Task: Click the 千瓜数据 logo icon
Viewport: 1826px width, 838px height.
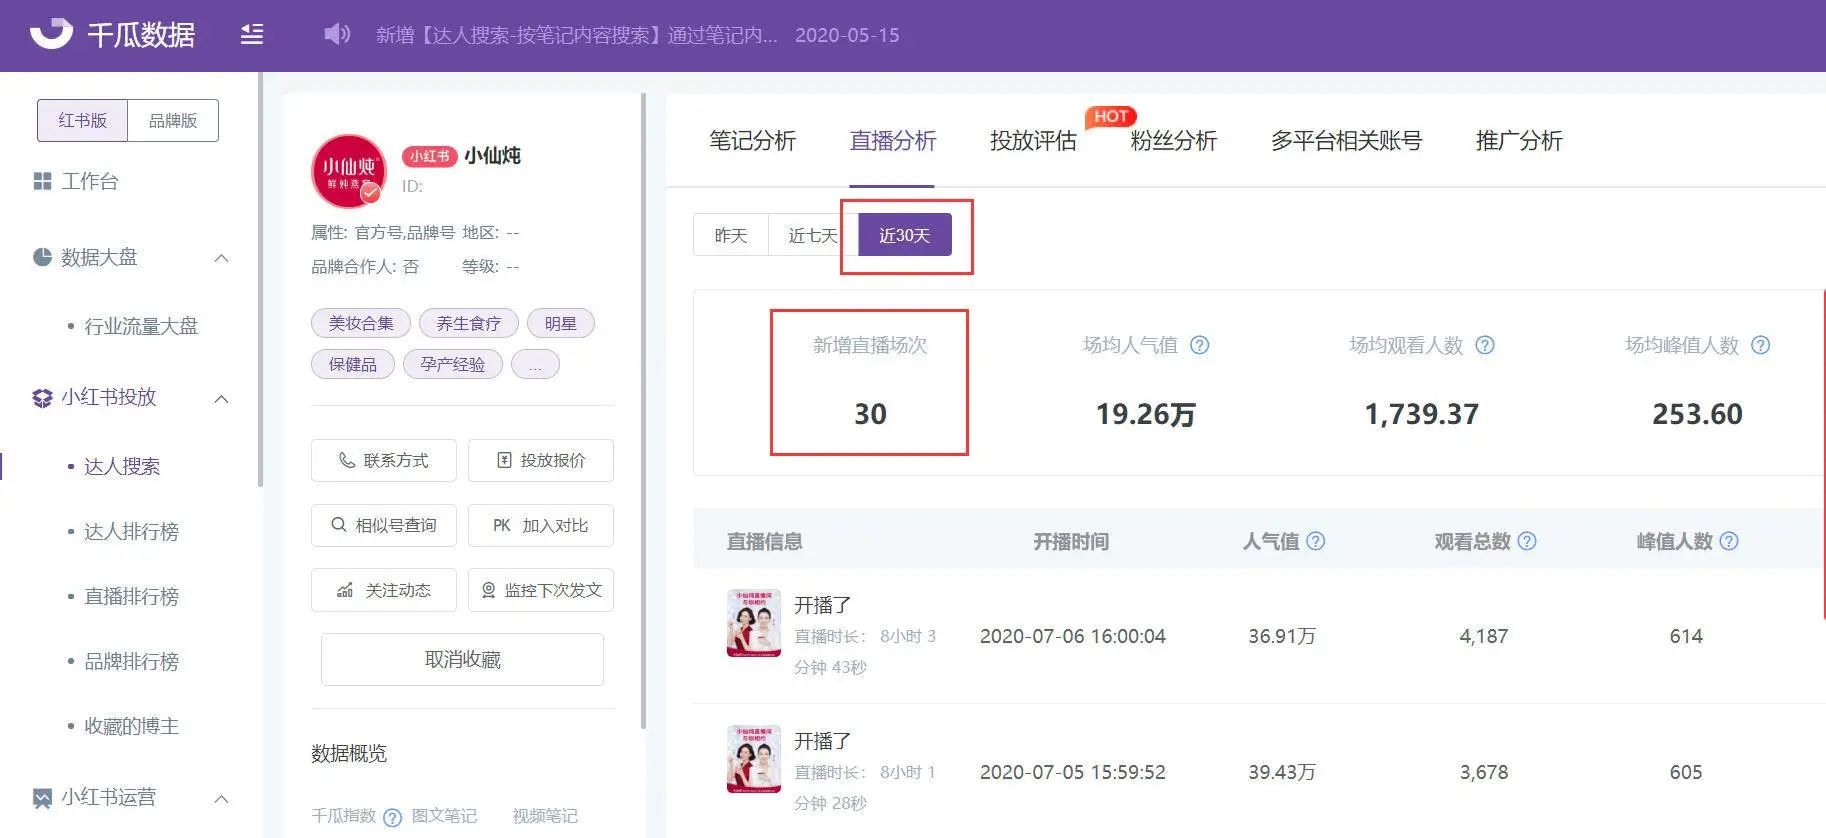Action: [x=51, y=34]
